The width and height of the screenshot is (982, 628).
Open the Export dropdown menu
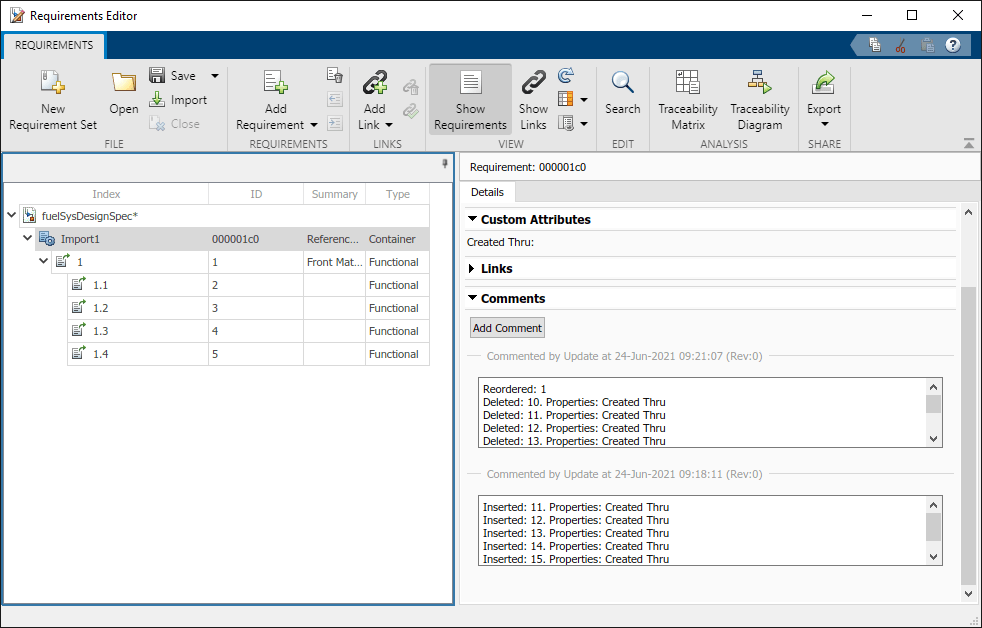coord(825,124)
